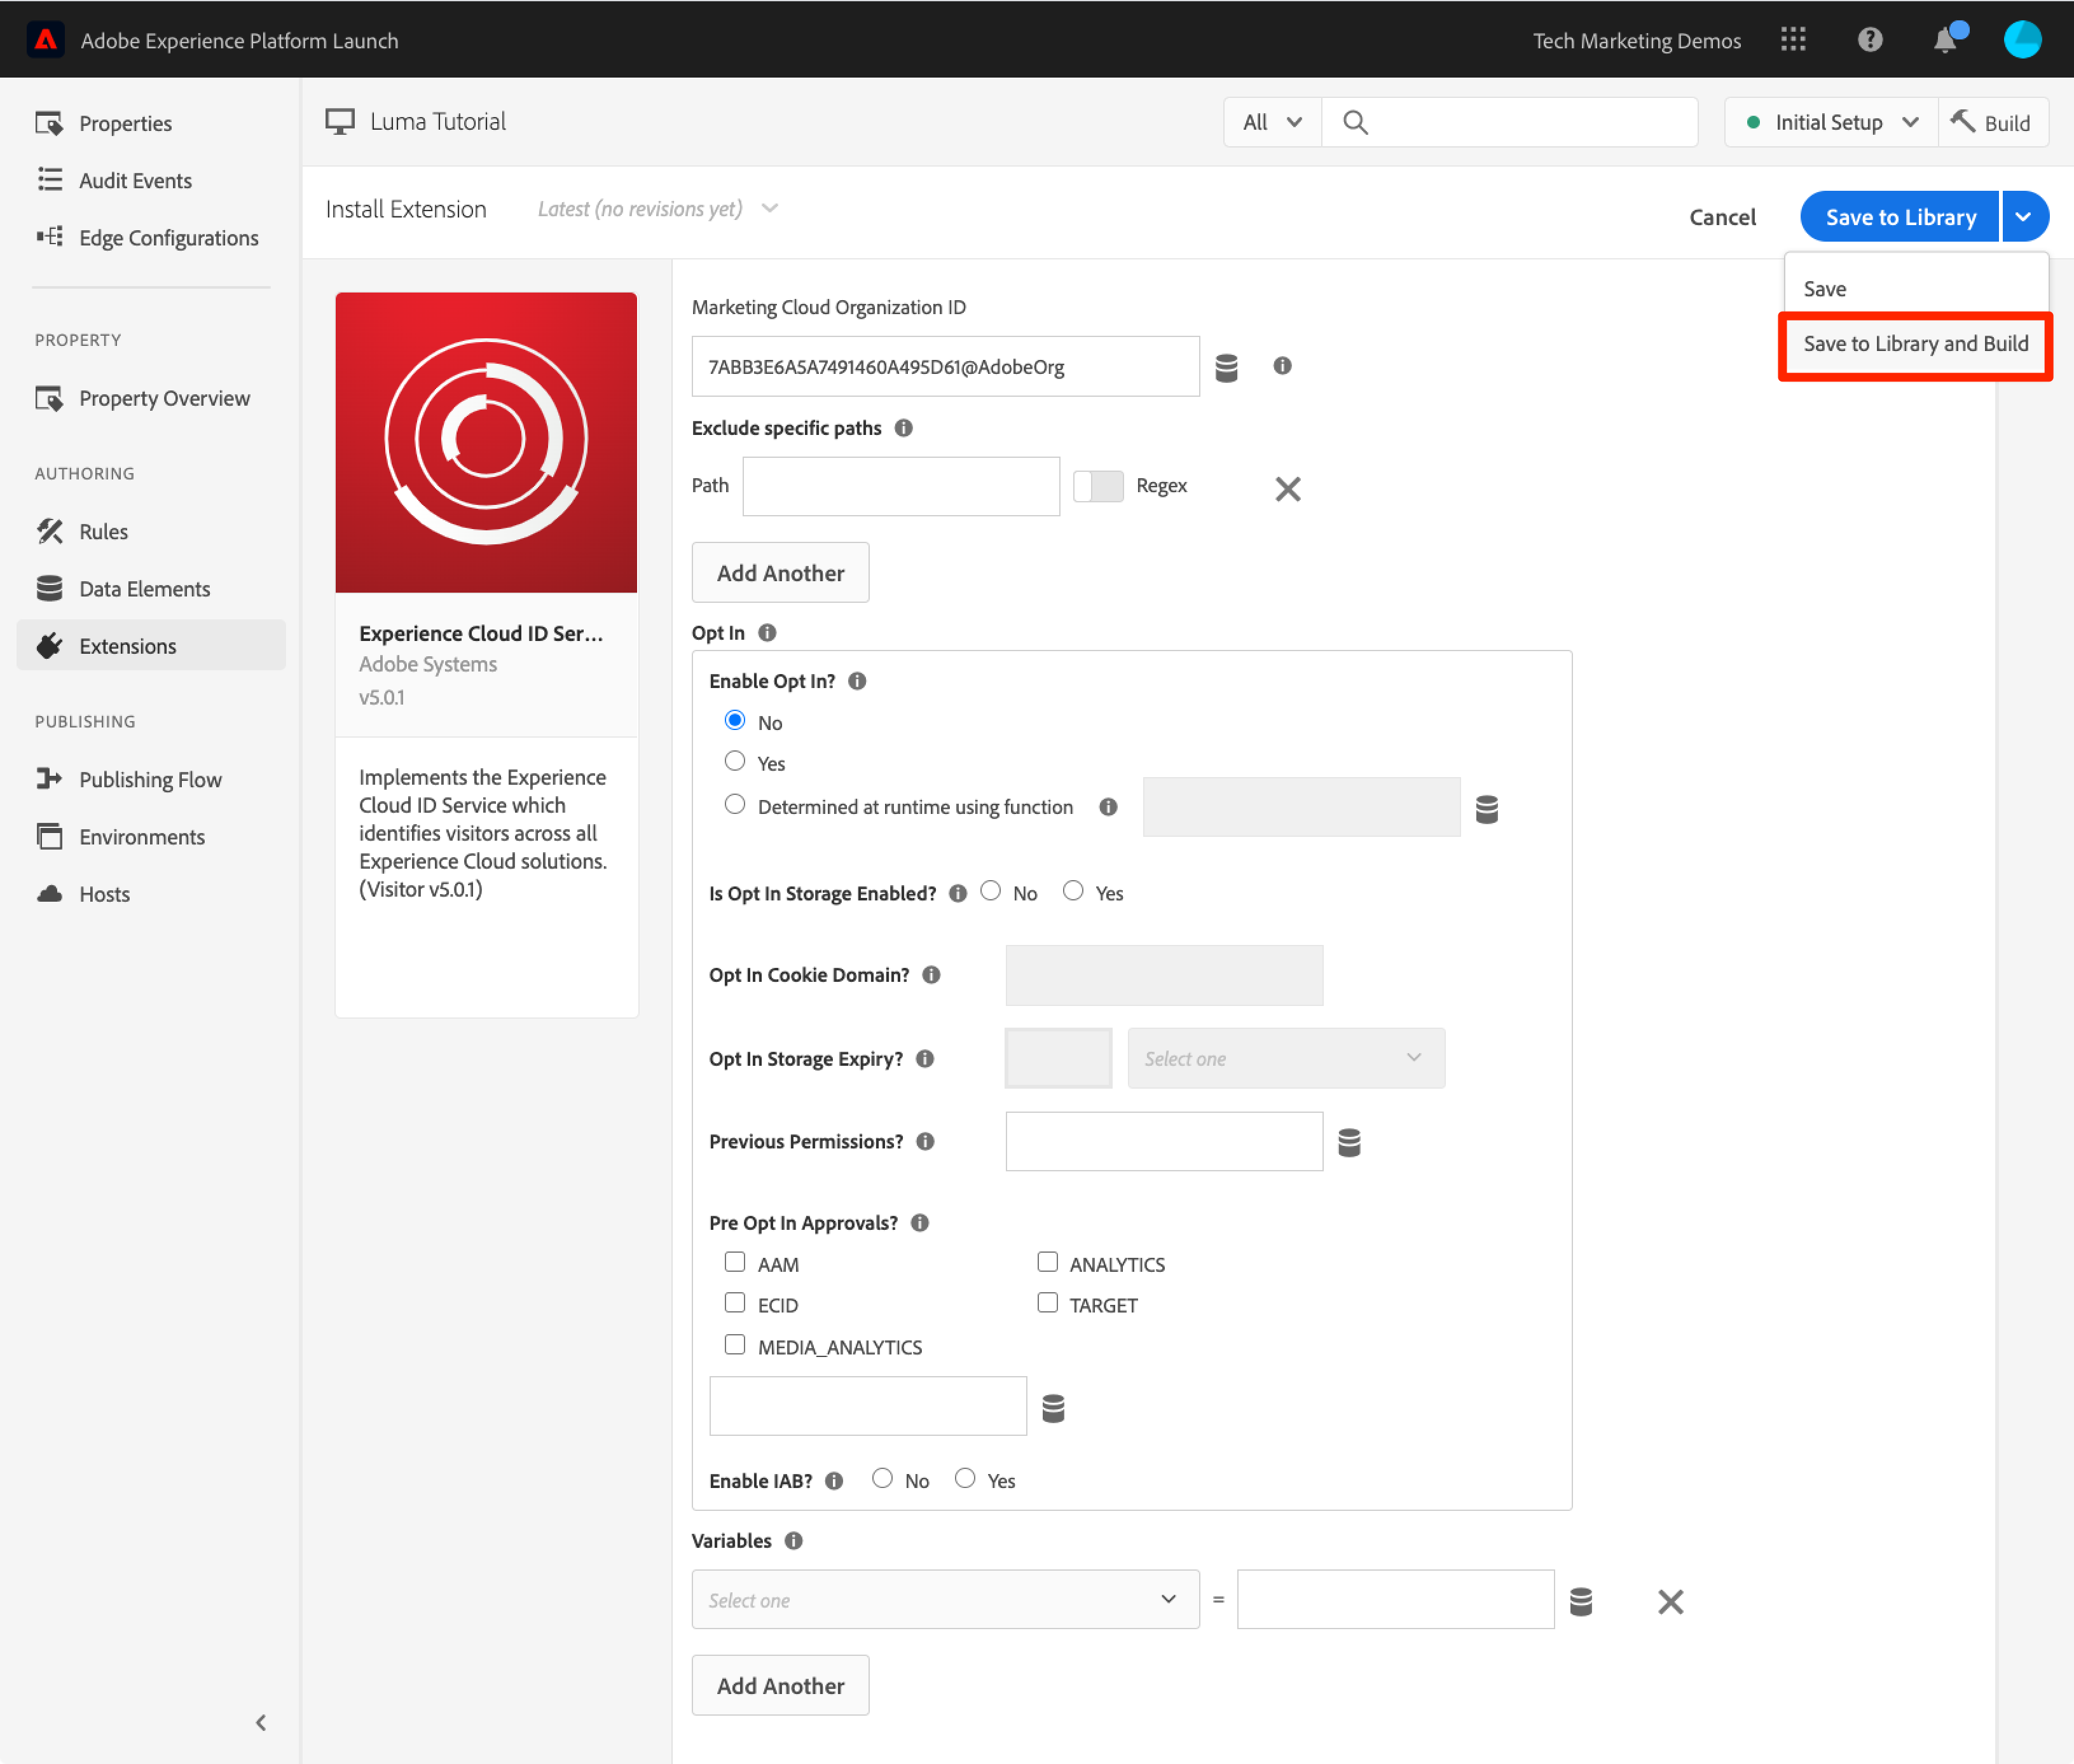Click data element icon beside Organization ID
Image resolution: width=2074 pixels, height=1764 pixels.
(1226, 367)
